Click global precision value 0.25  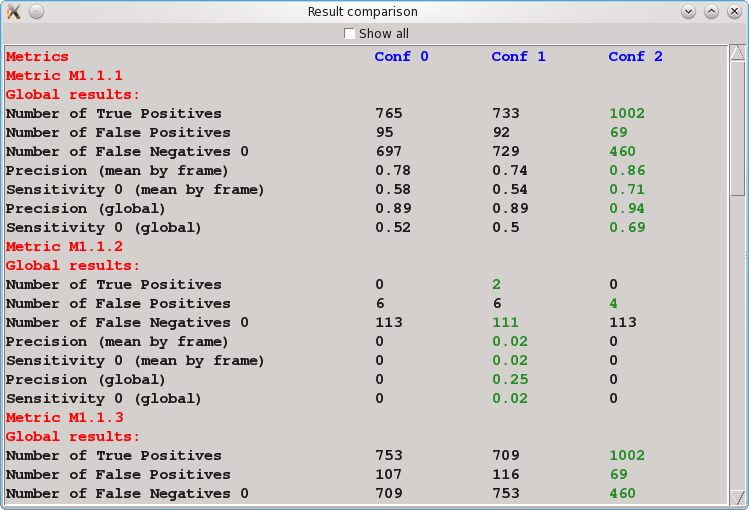tap(510, 379)
